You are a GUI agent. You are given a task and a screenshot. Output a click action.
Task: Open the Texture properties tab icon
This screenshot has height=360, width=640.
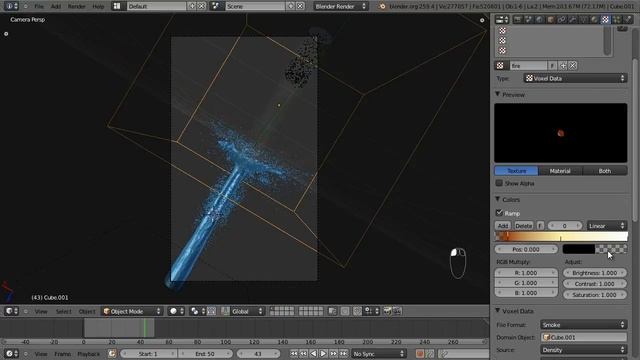tap(605, 19)
